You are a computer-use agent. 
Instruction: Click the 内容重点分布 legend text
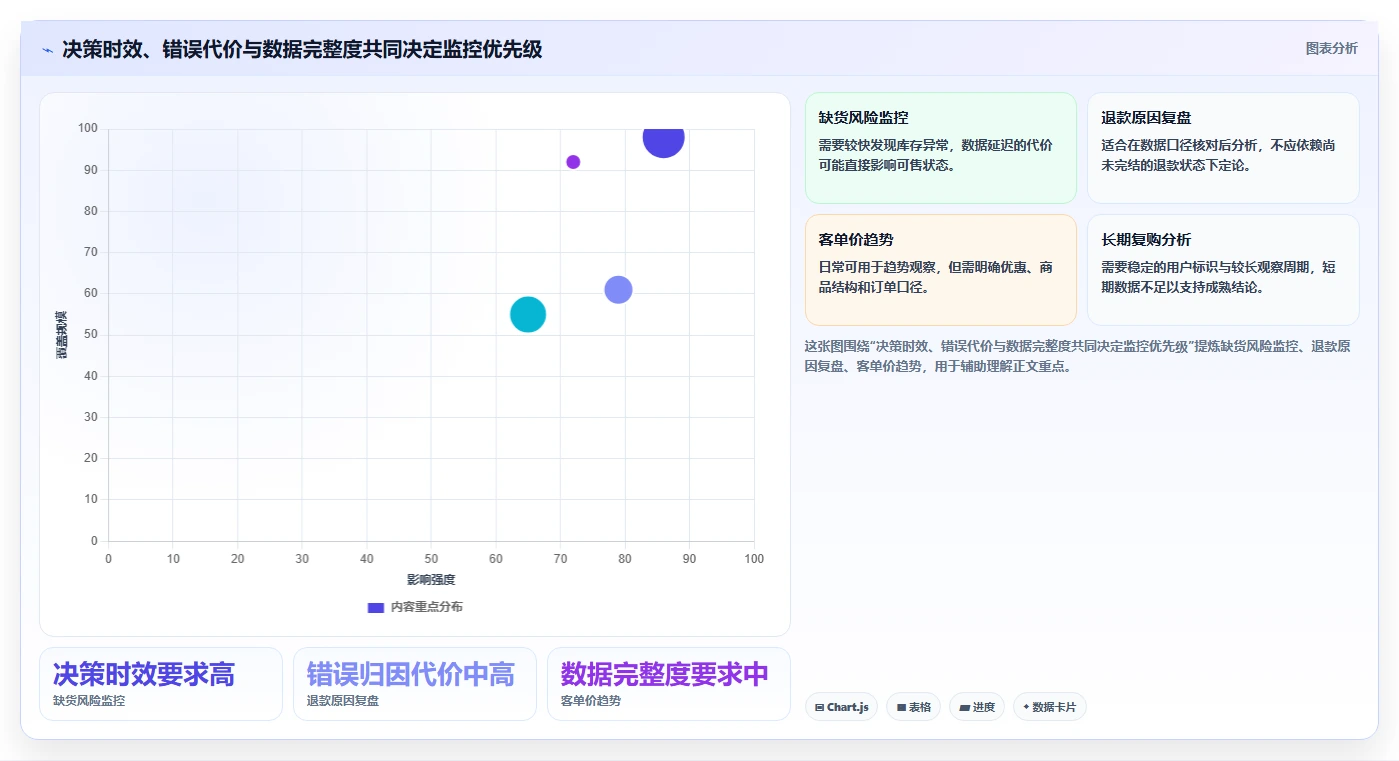pos(426,607)
